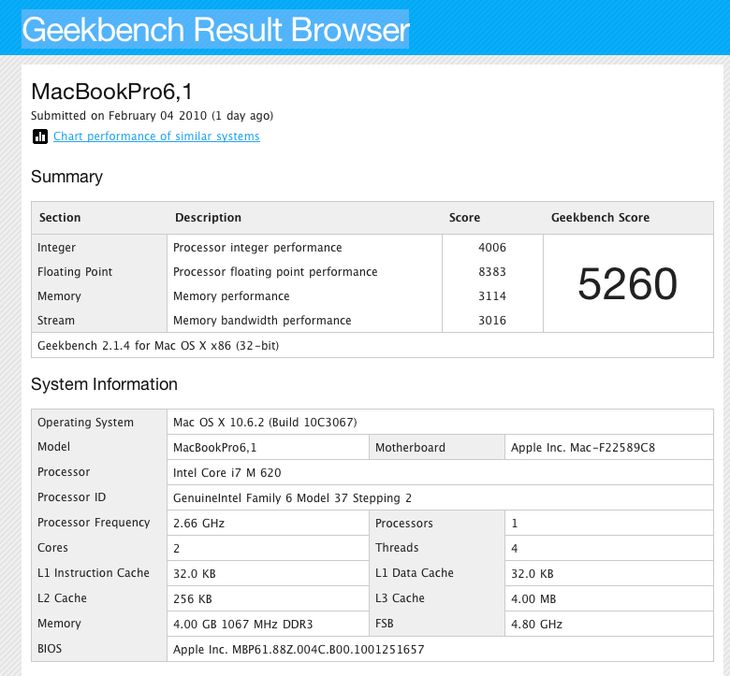
Task: Select the 4.00 MB L3 cache value
Action: (534, 599)
